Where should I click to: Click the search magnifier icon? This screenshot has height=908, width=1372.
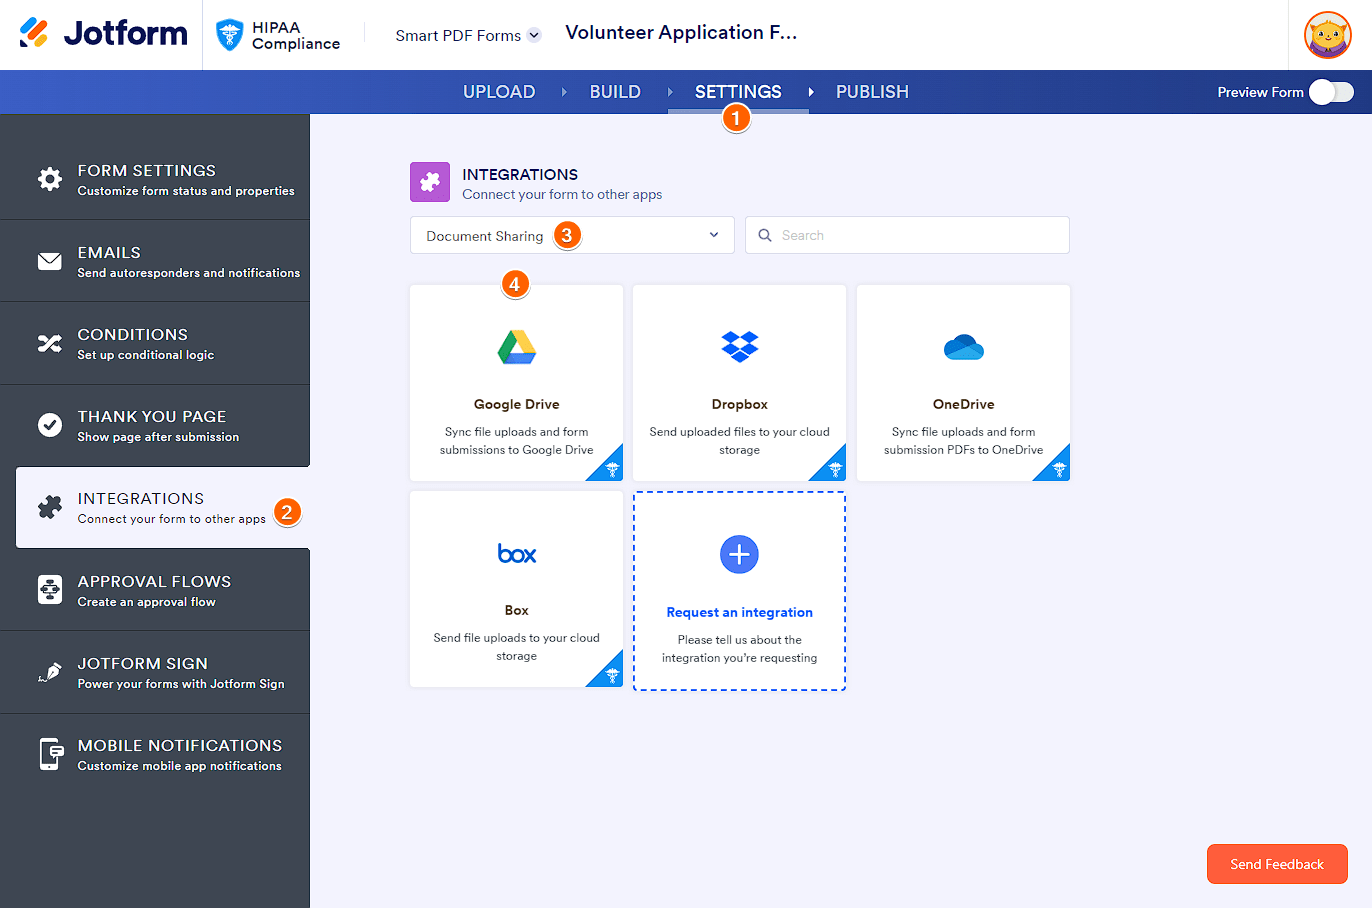click(765, 235)
